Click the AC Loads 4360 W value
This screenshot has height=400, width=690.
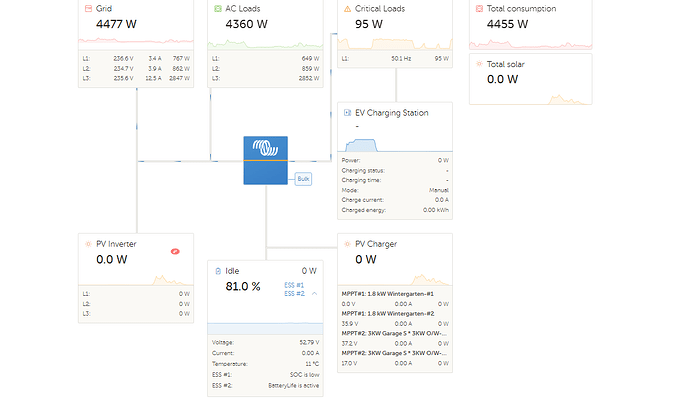[x=246, y=24]
